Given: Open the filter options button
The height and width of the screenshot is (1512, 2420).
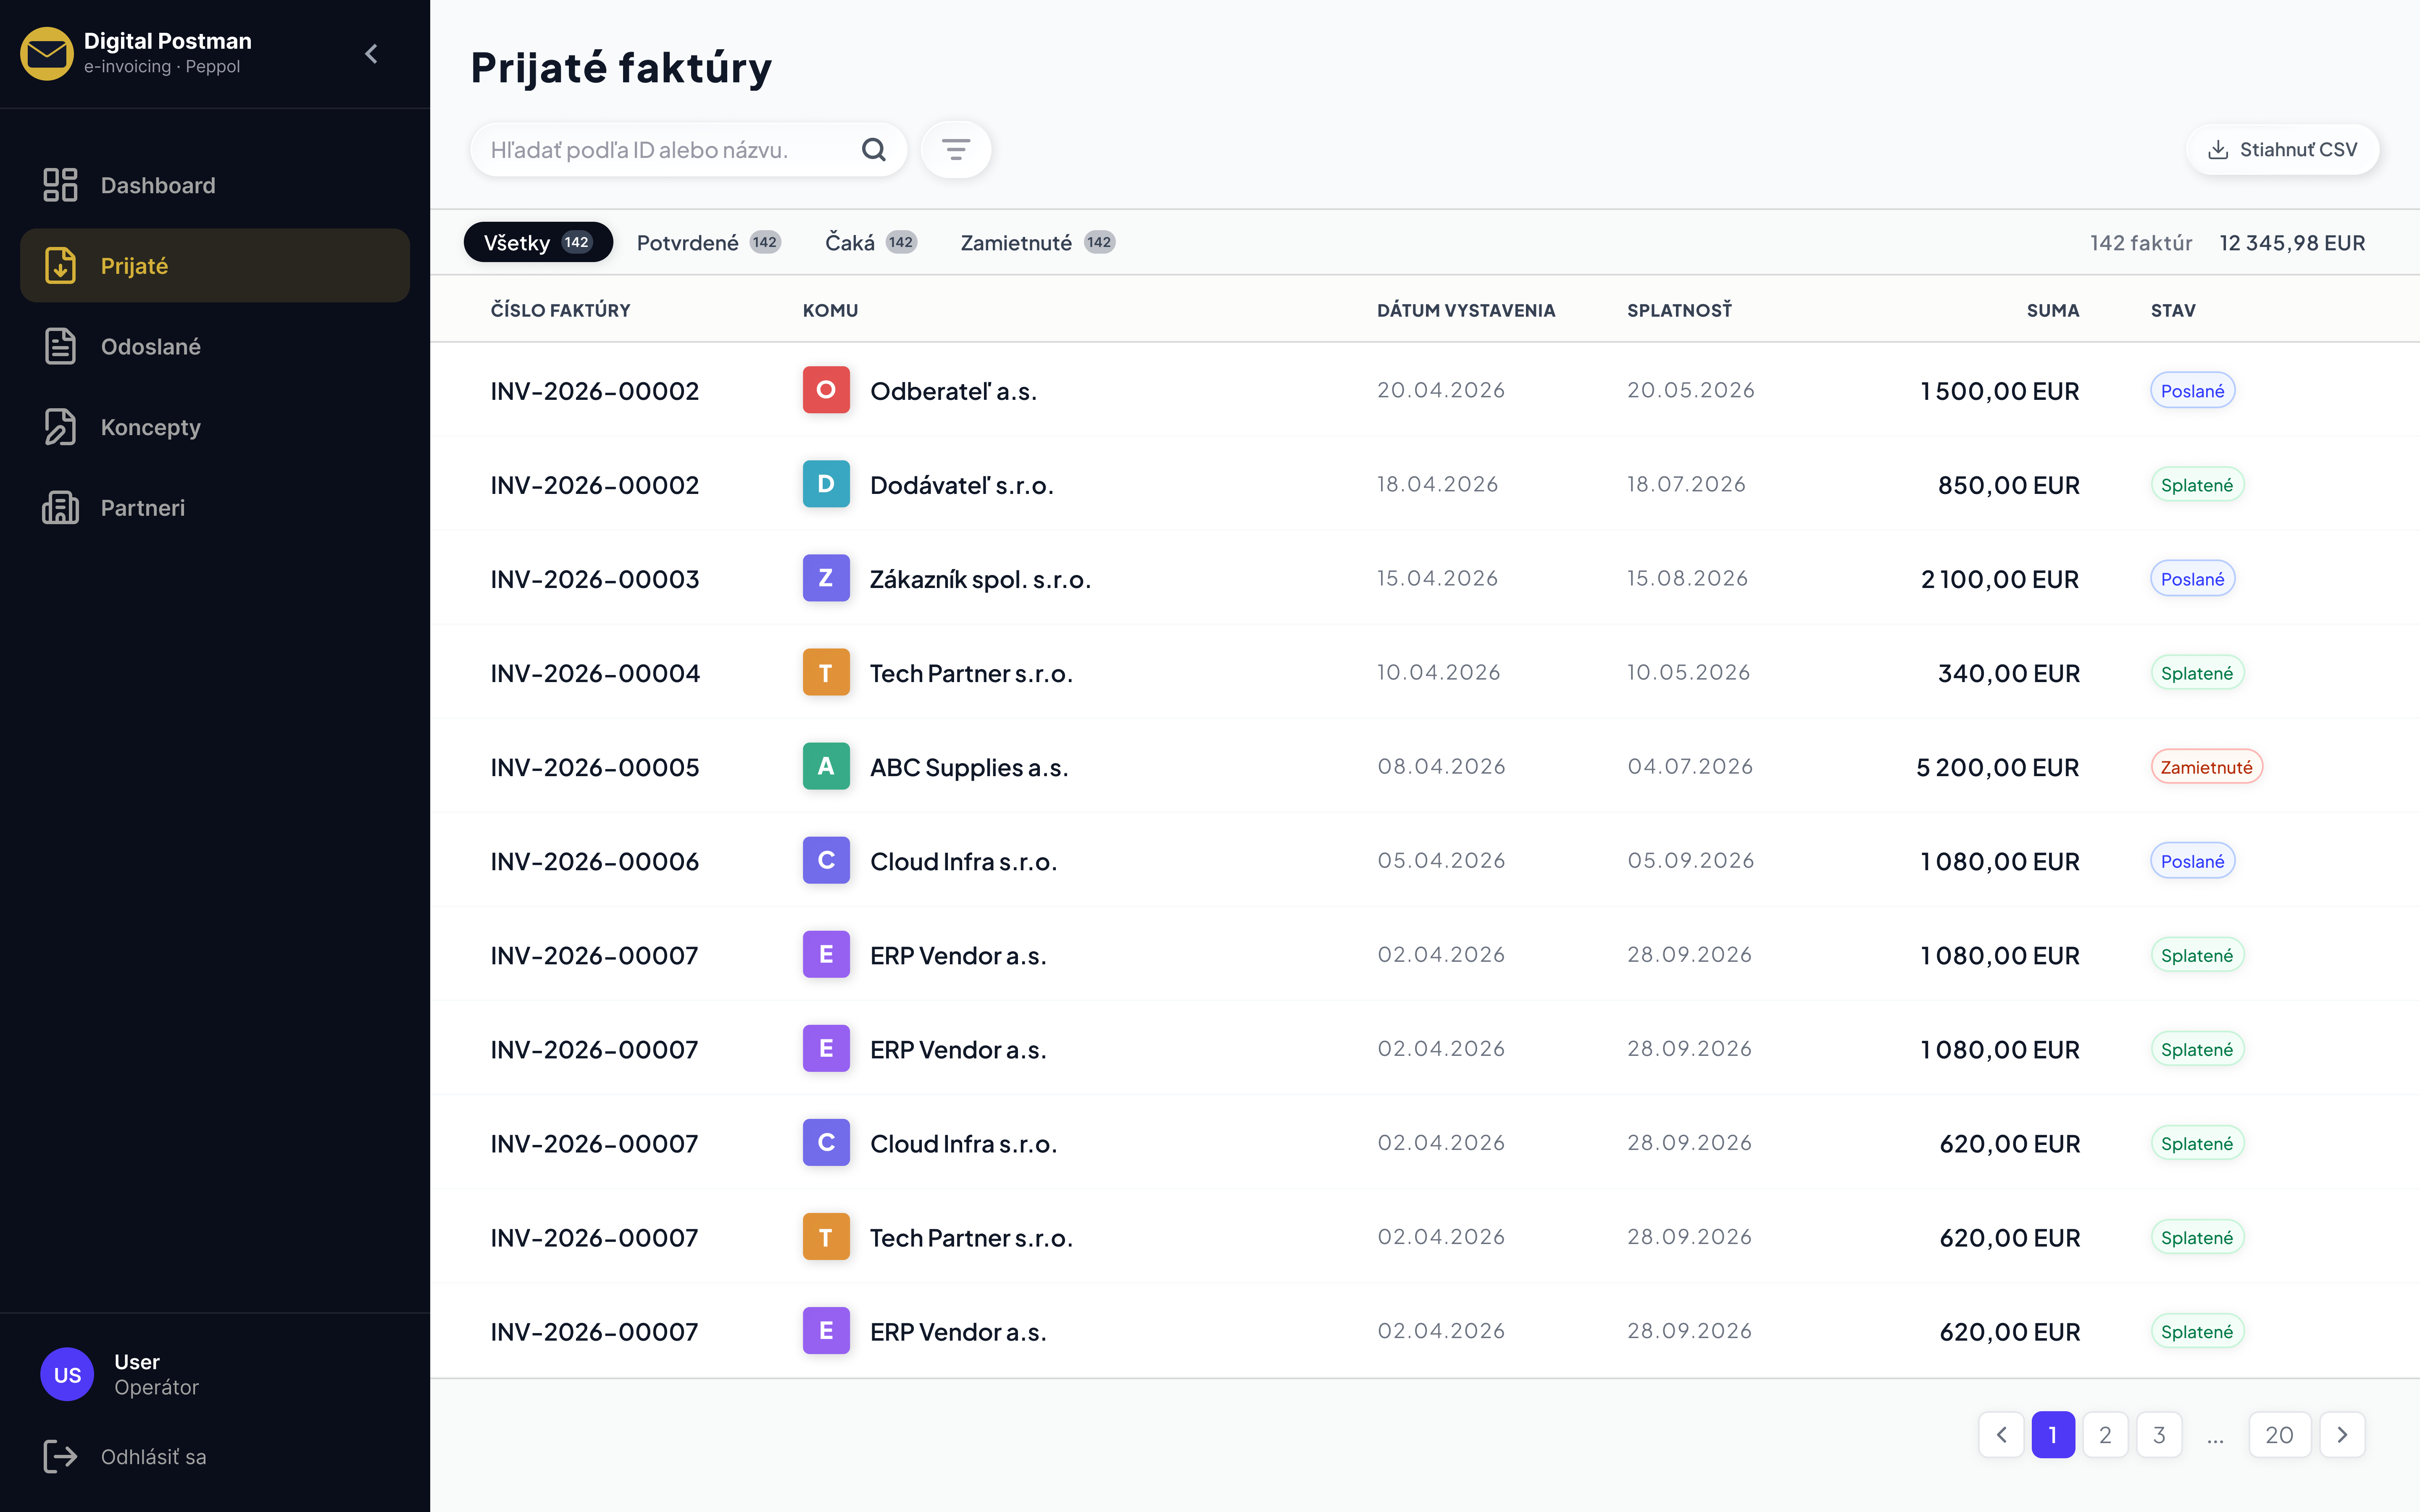Looking at the screenshot, I should coord(956,150).
